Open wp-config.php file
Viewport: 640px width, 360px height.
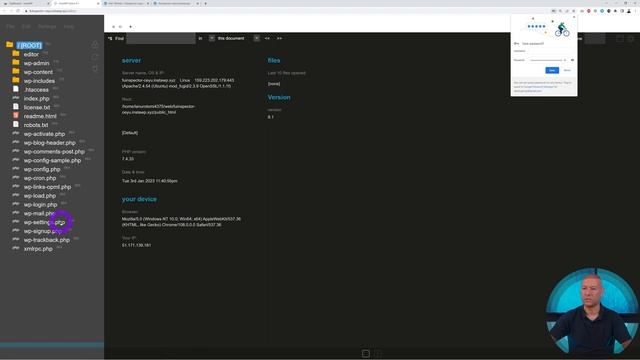point(42,169)
